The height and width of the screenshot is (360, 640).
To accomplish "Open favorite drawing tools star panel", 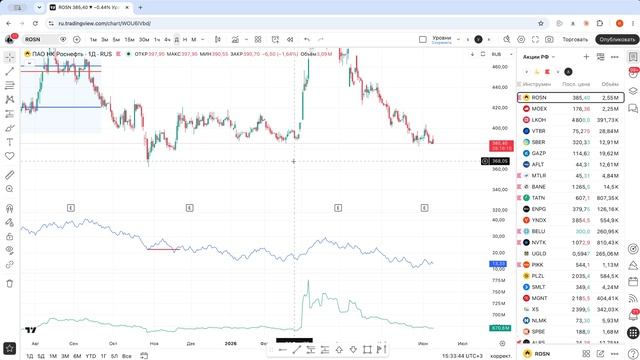I will pyautogui.click(x=9, y=348).
